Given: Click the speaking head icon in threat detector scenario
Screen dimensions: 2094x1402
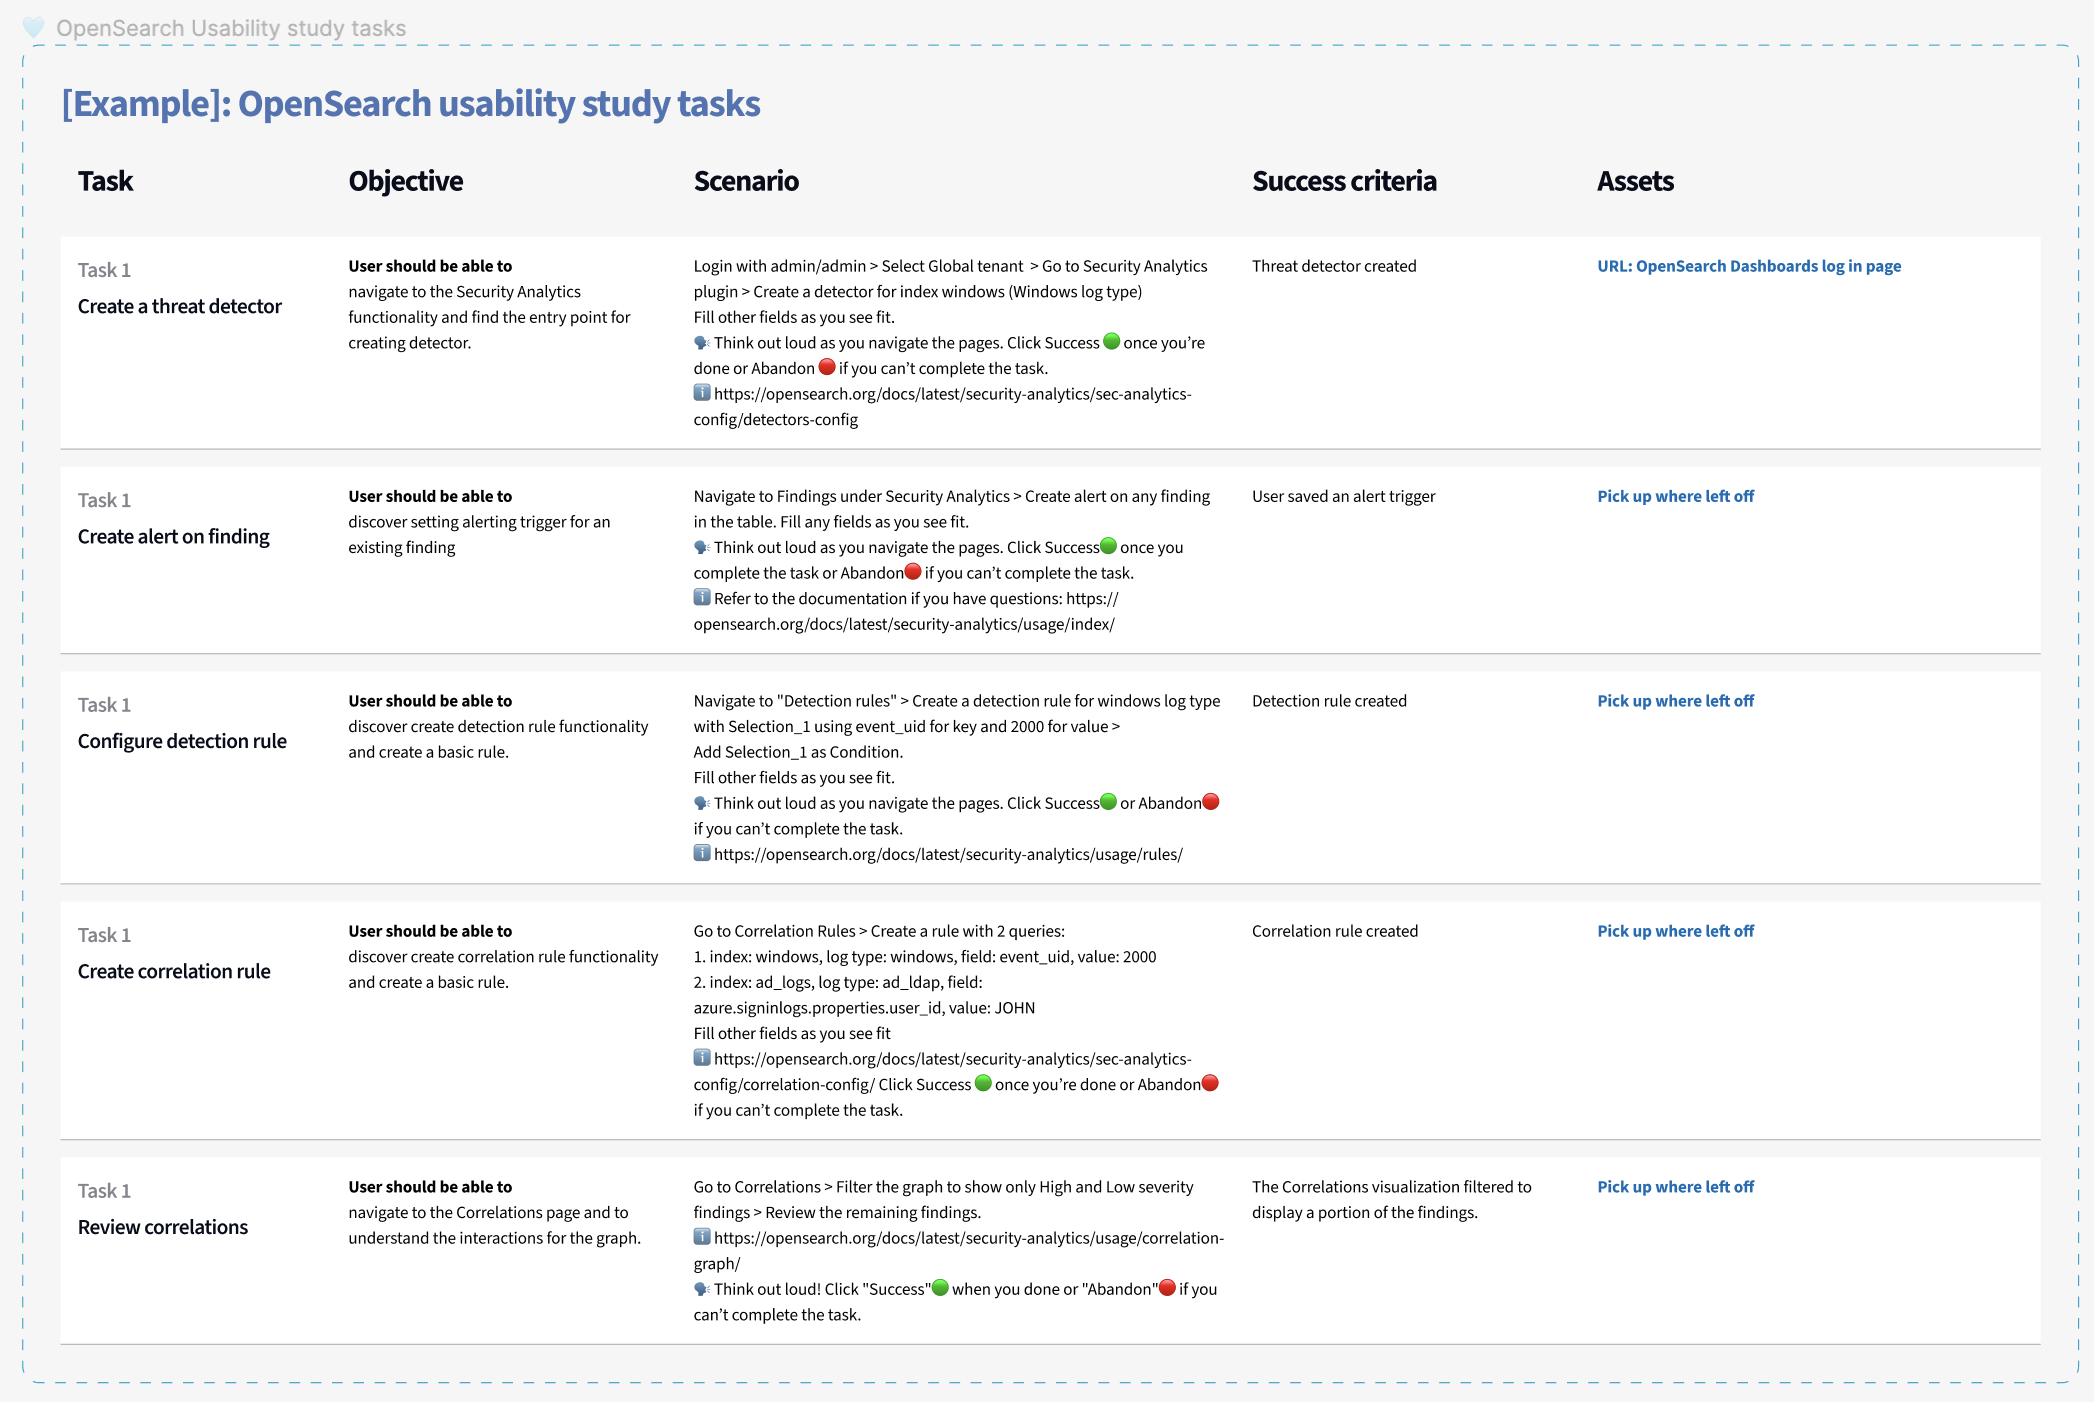Looking at the screenshot, I should tap(702, 343).
